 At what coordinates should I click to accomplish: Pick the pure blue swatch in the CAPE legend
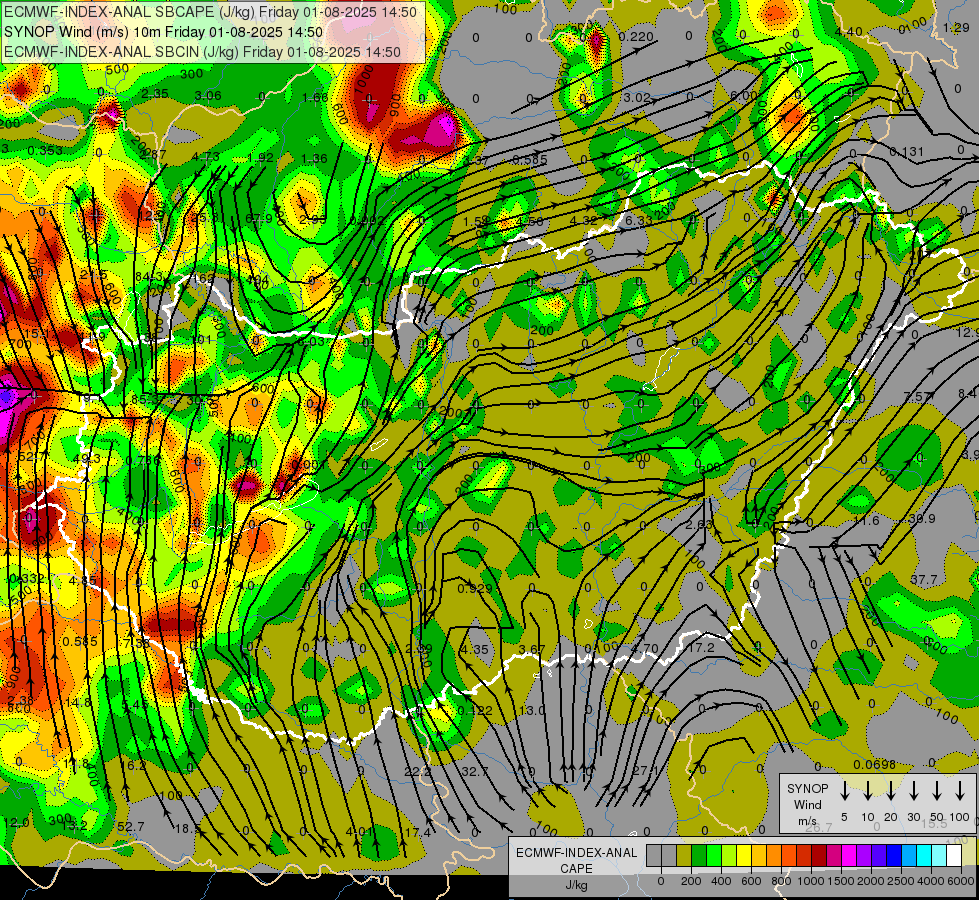pyautogui.click(x=893, y=856)
